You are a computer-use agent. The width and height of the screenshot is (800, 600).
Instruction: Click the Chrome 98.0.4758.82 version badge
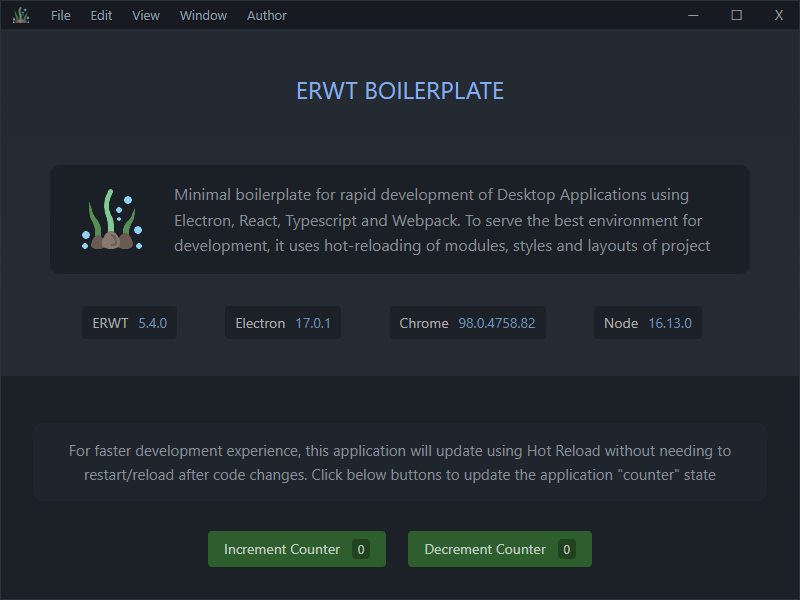(x=467, y=323)
